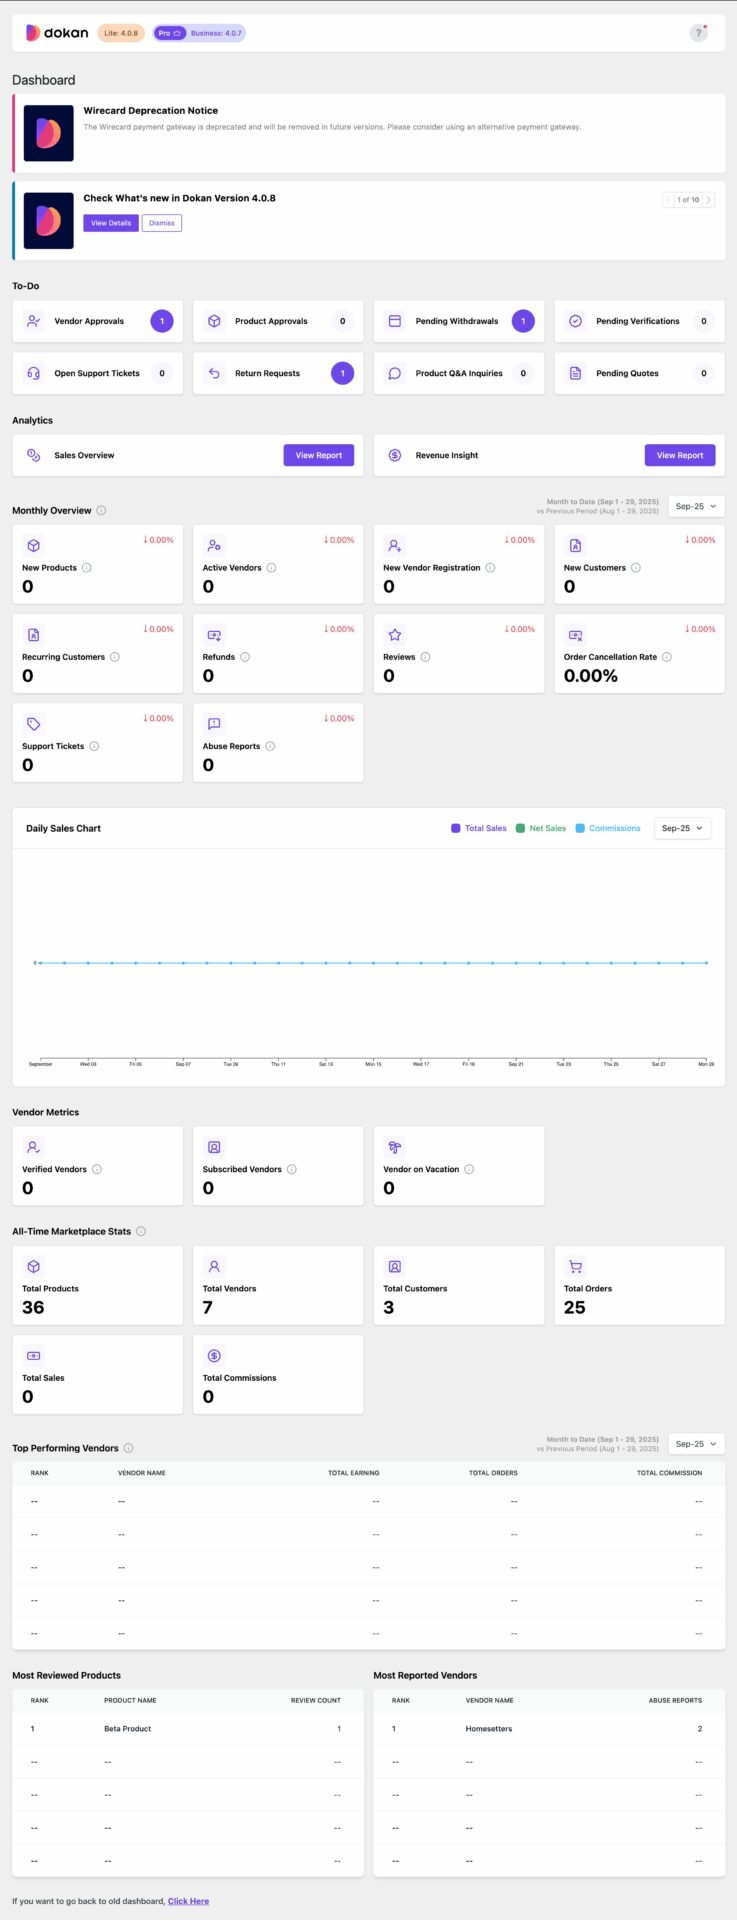Toggle Net Sales series in chart legend
This screenshot has width=737, height=1920.
[541, 828]
